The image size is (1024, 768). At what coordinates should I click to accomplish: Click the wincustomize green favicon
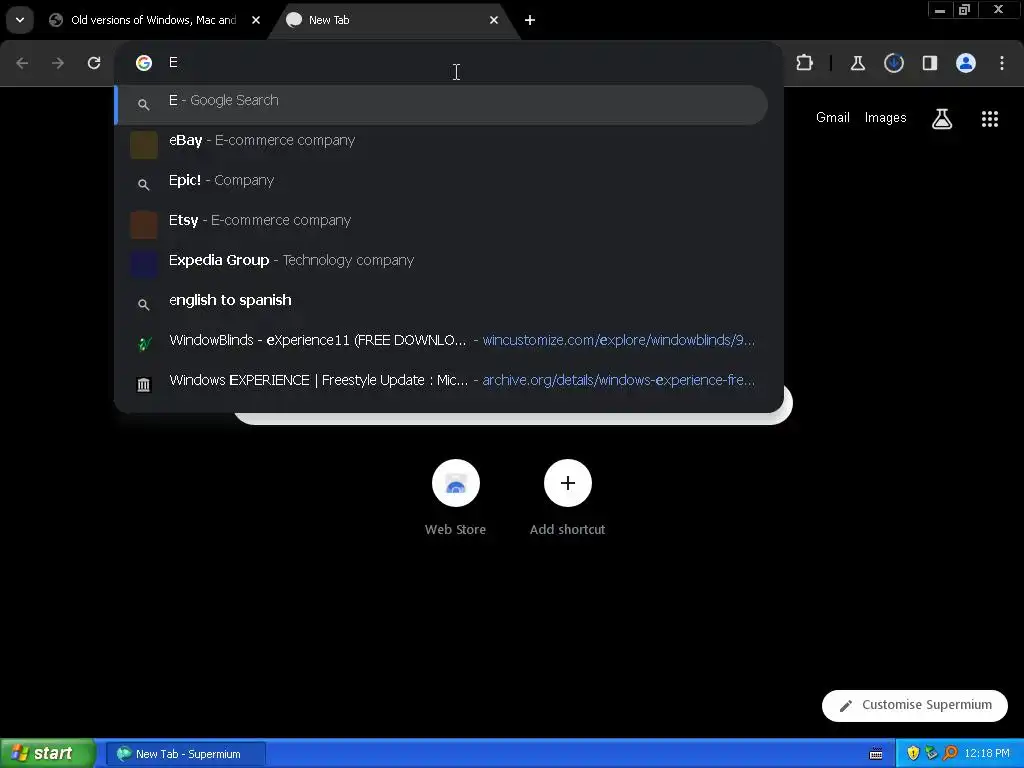tap(144, 344)
